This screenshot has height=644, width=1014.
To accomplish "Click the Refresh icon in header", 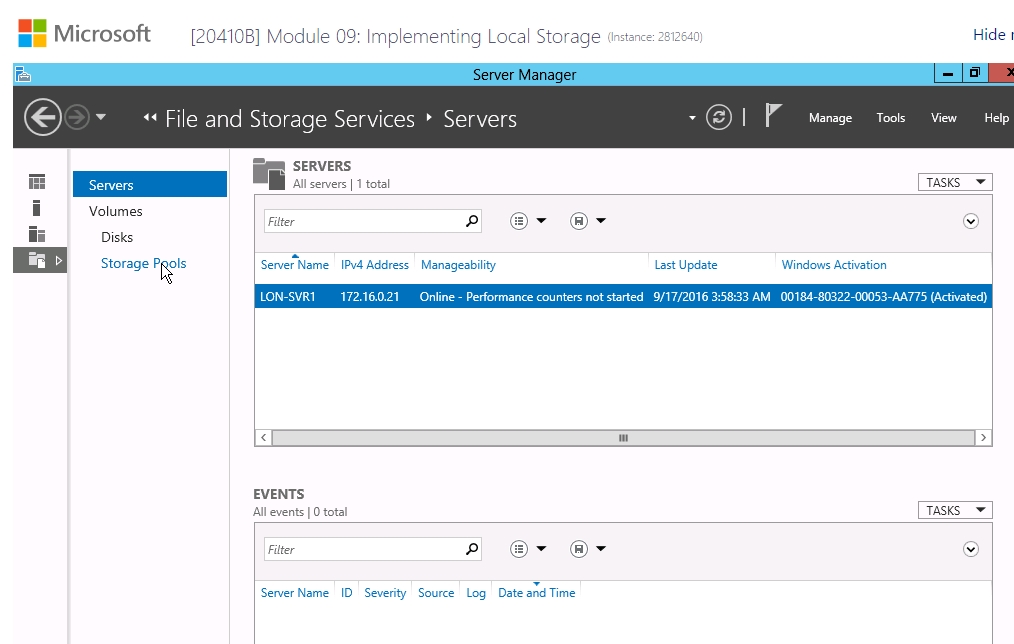I will point(718,117).
